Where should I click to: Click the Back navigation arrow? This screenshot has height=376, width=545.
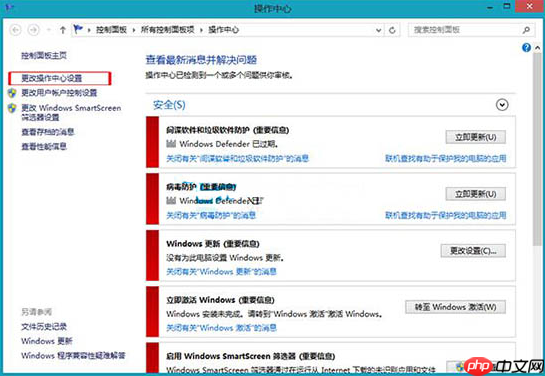[16, 30]
